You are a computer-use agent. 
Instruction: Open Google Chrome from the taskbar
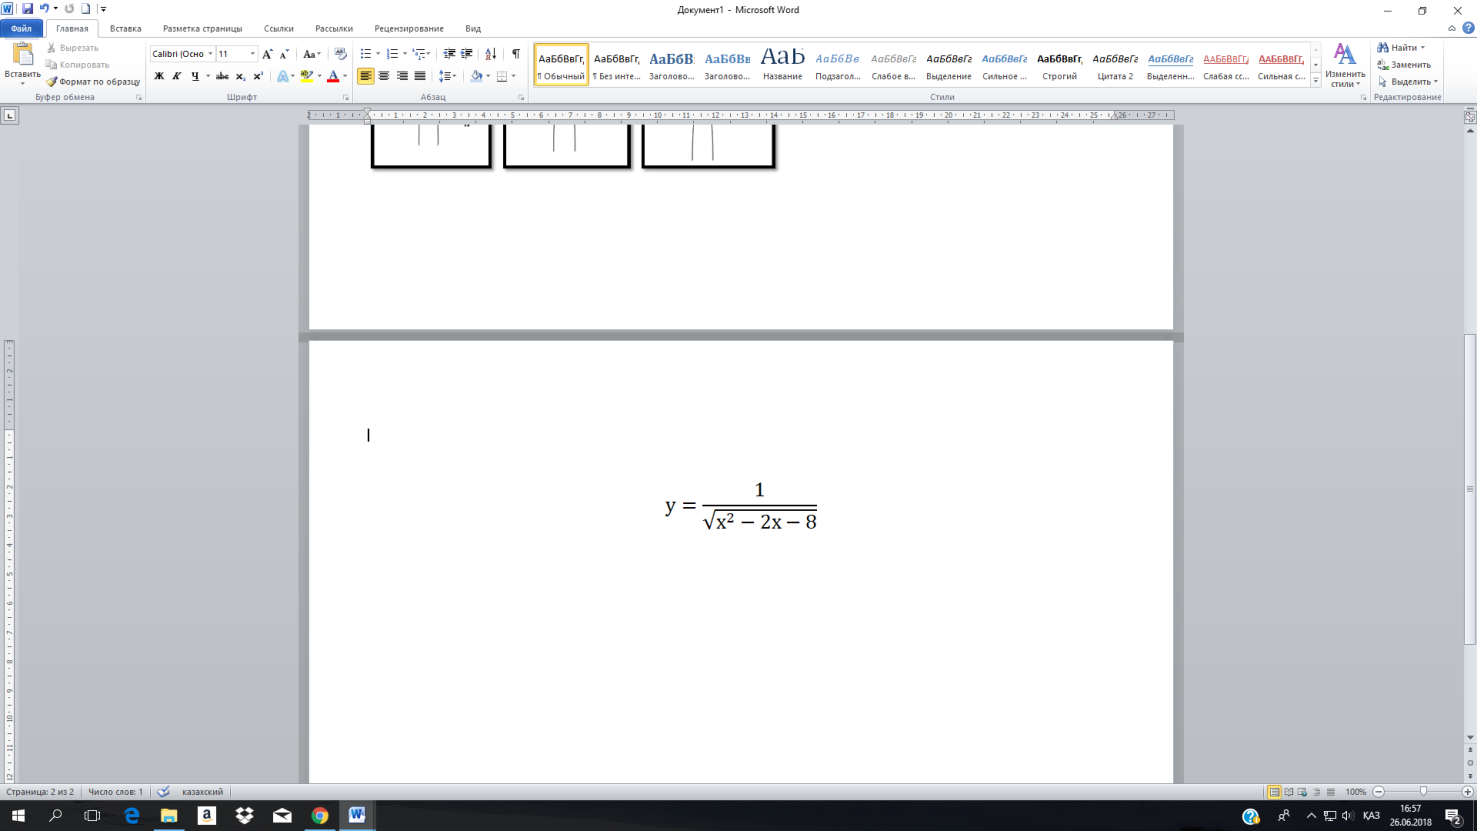point(320,816)
